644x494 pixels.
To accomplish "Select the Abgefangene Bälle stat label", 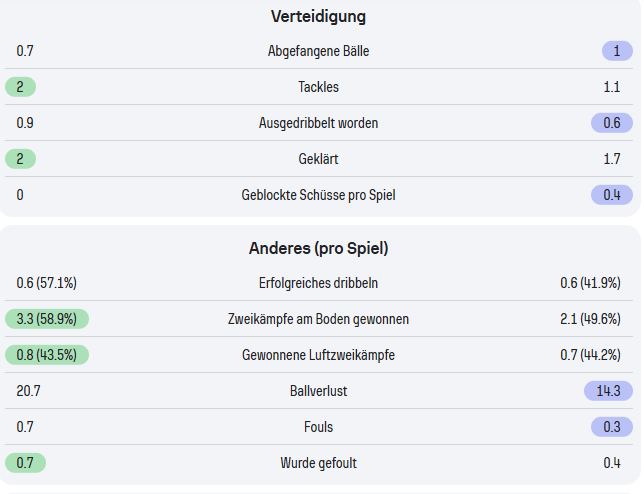I will [318, 51].
